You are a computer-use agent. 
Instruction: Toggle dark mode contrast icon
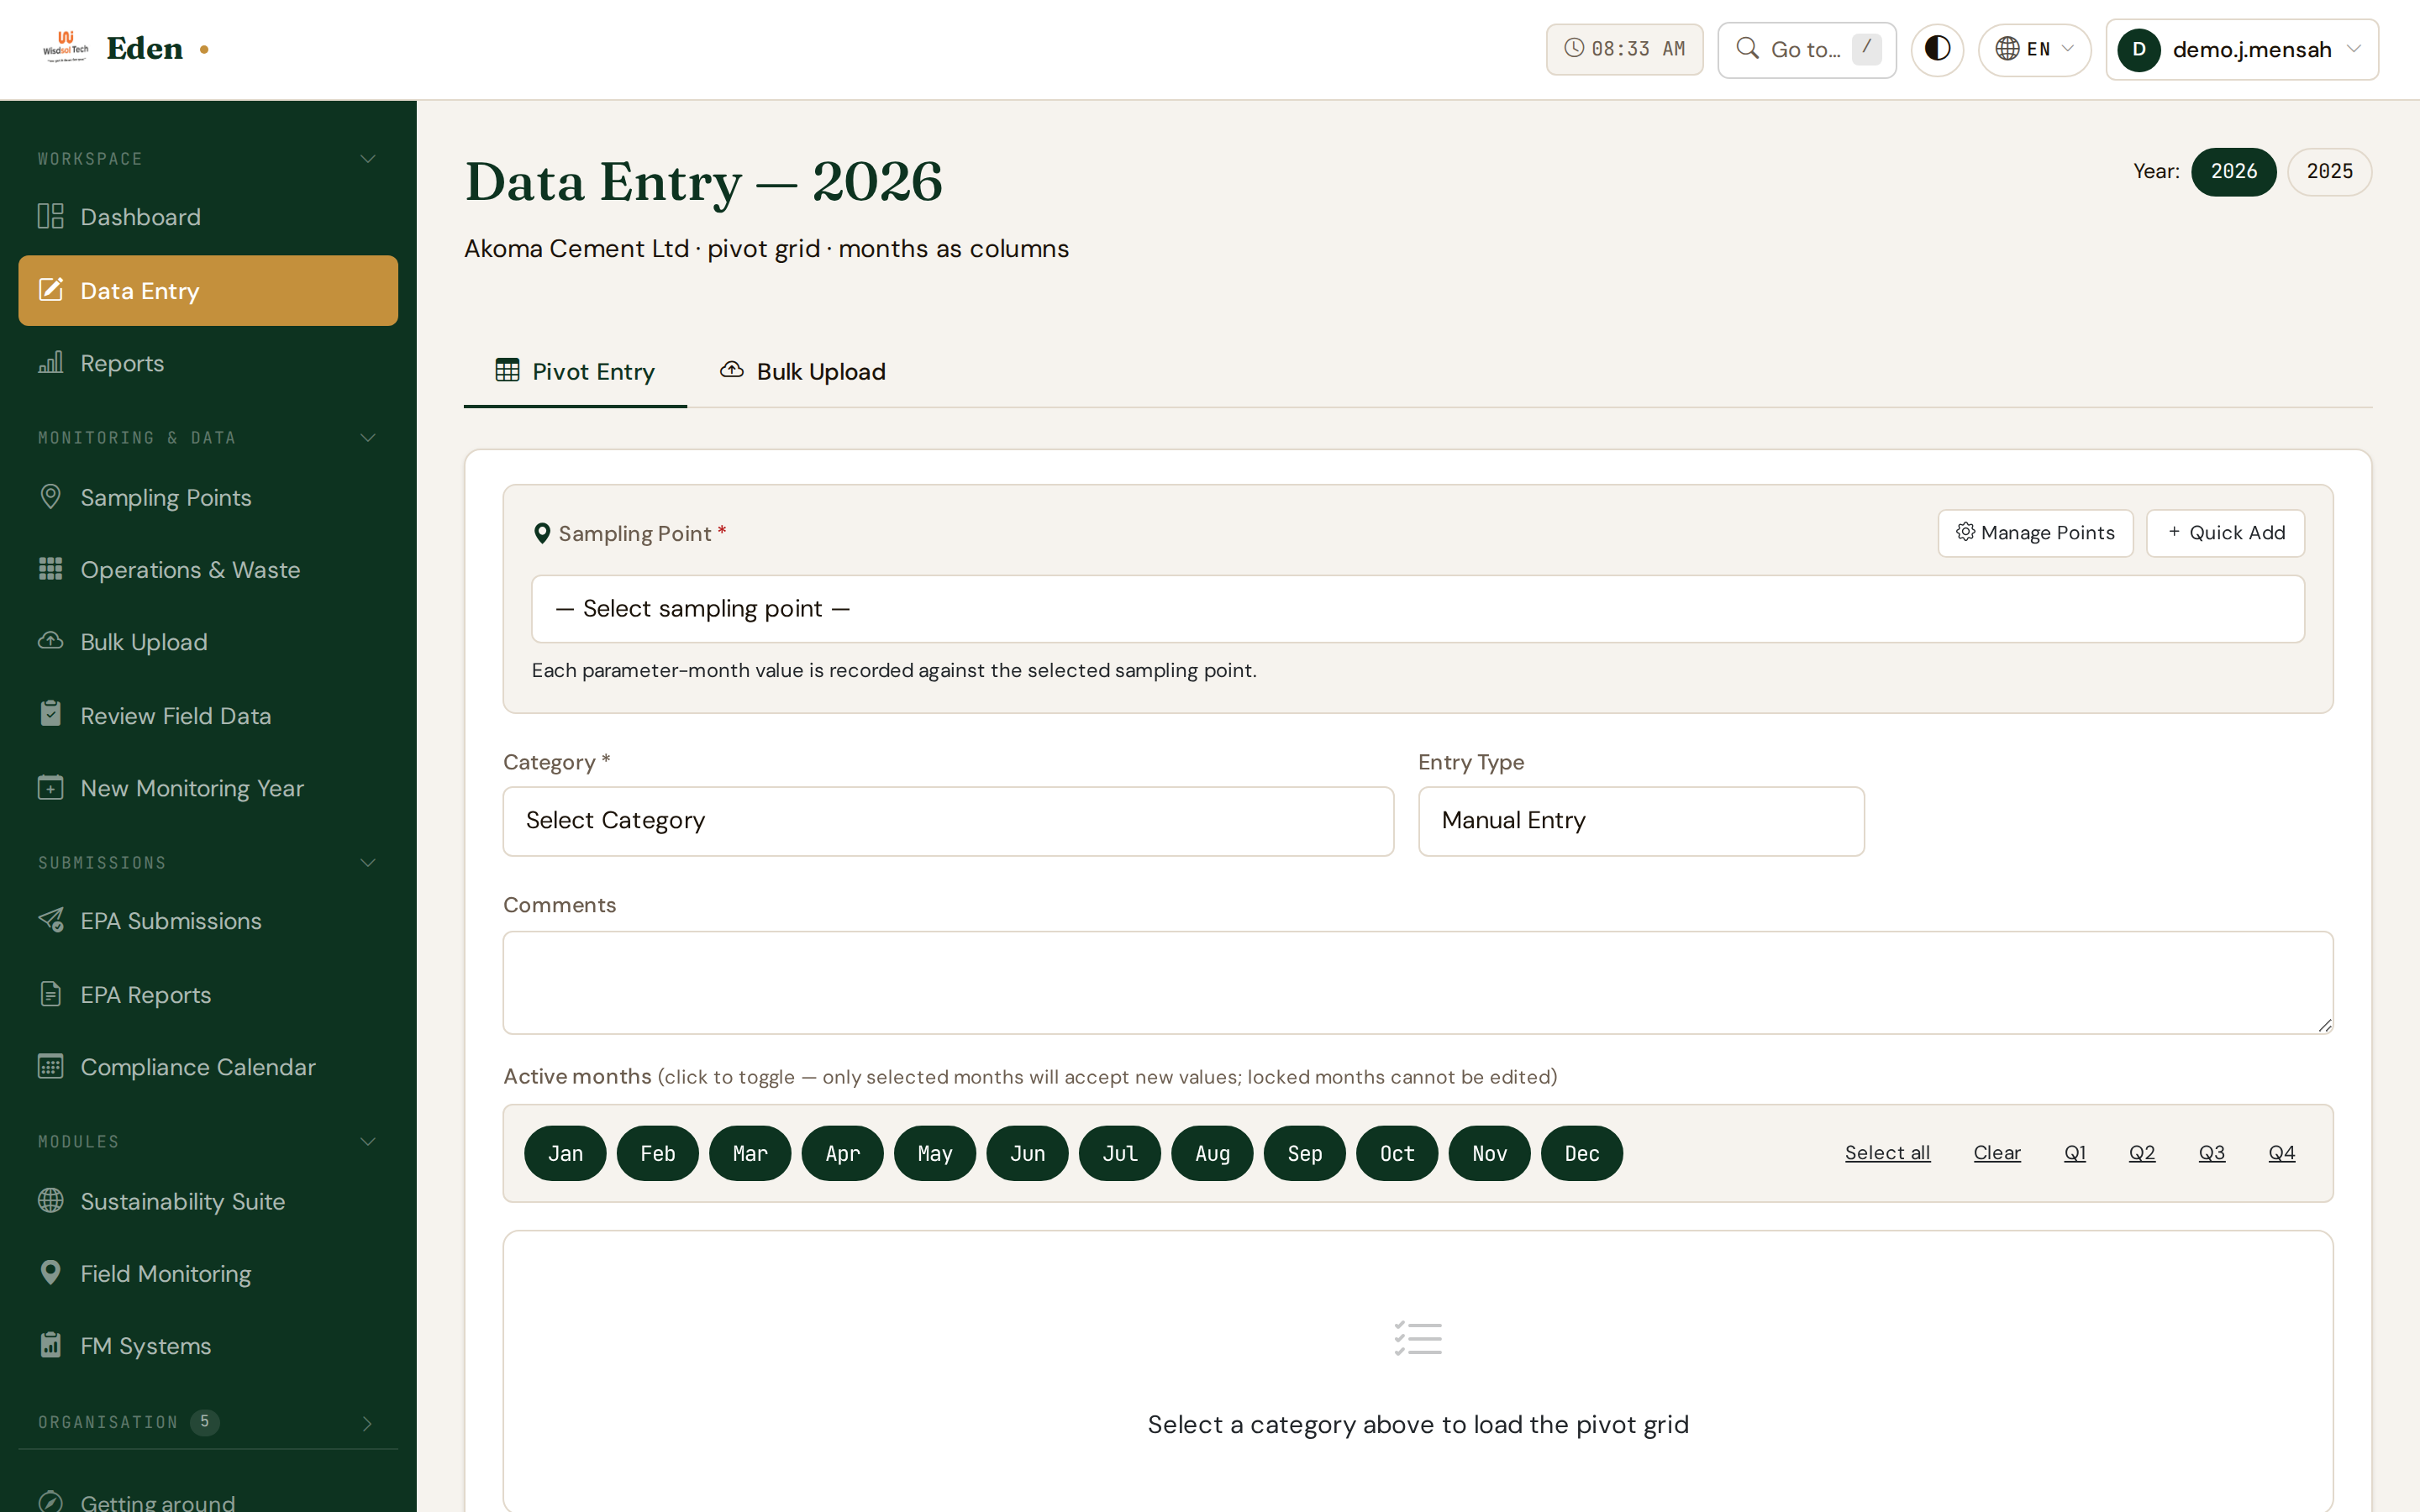click(1937, 49)
